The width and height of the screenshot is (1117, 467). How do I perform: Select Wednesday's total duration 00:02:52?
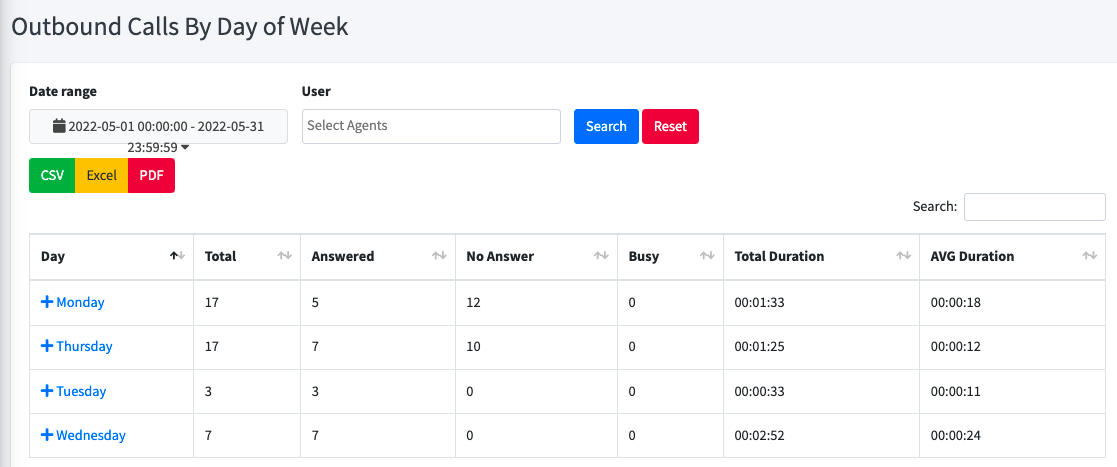click(760, 435)
